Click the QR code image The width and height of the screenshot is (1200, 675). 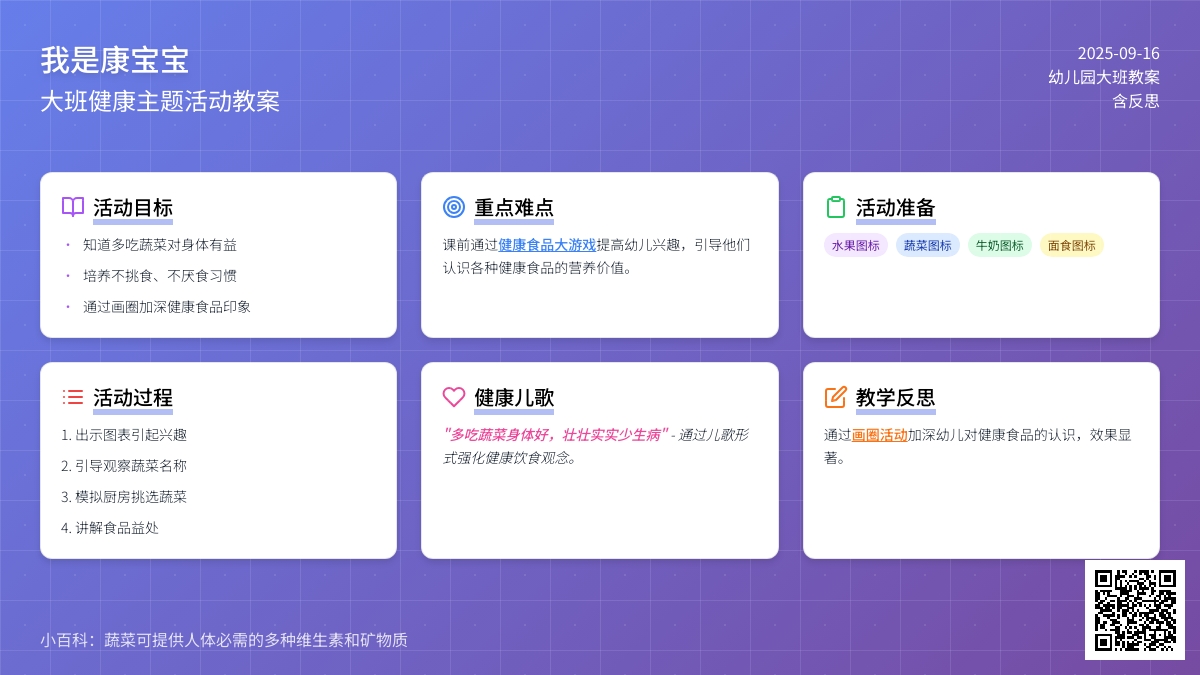[1135, 610]
